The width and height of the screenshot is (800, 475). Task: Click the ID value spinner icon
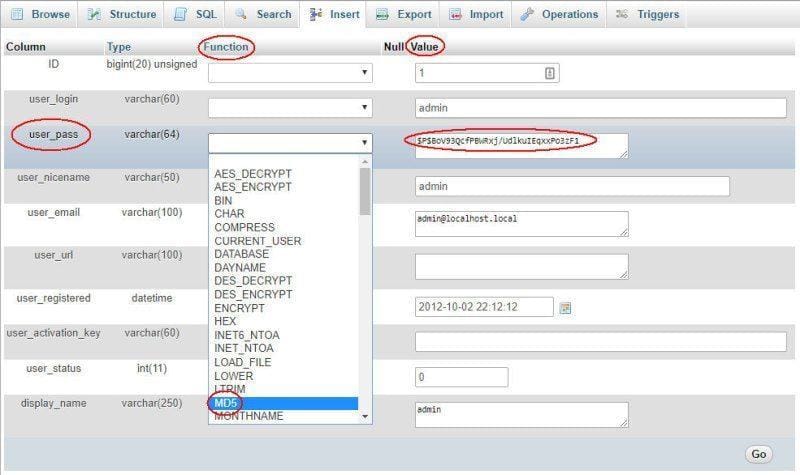pos(549,73)
